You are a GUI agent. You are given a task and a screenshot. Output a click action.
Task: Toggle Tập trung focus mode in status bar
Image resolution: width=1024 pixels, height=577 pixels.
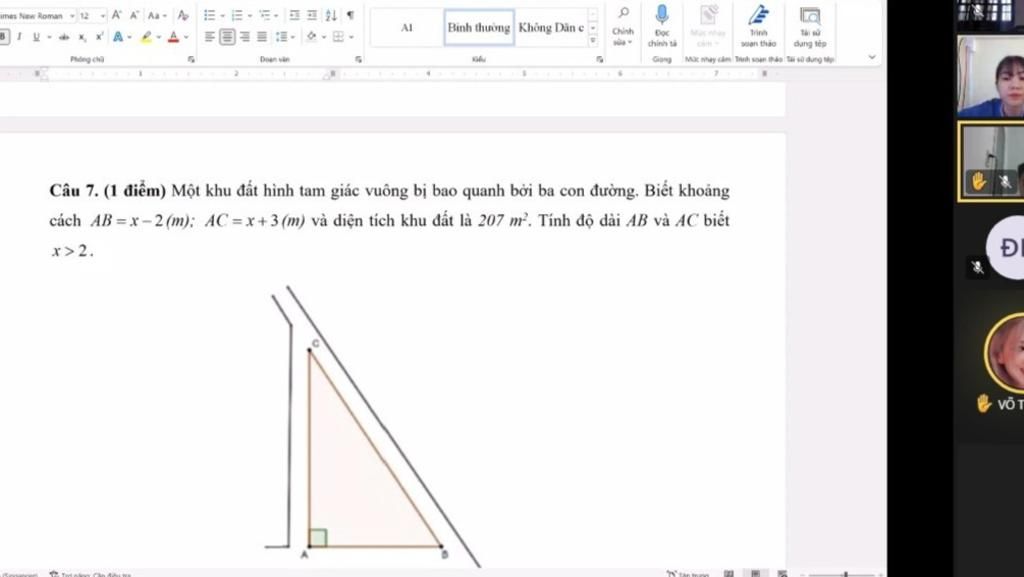687,574
